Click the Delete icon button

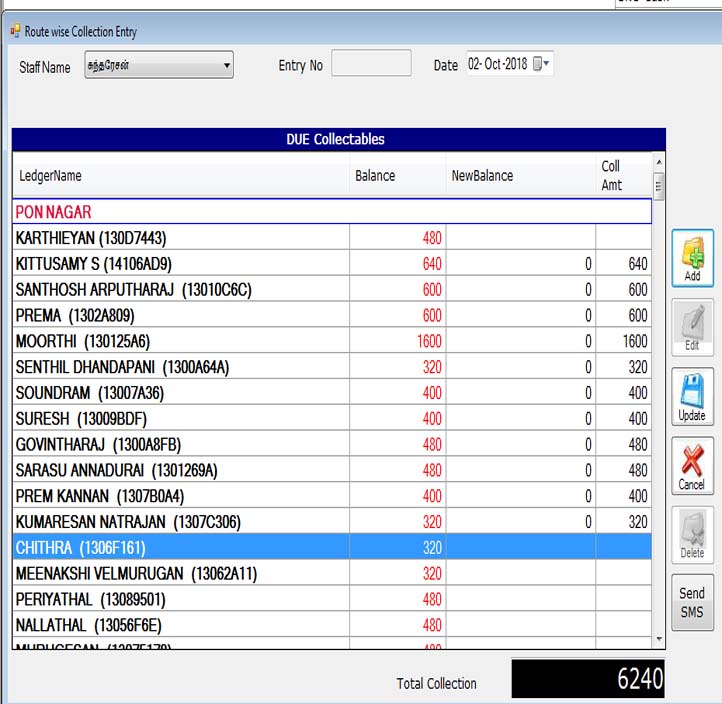pos(693,535)
